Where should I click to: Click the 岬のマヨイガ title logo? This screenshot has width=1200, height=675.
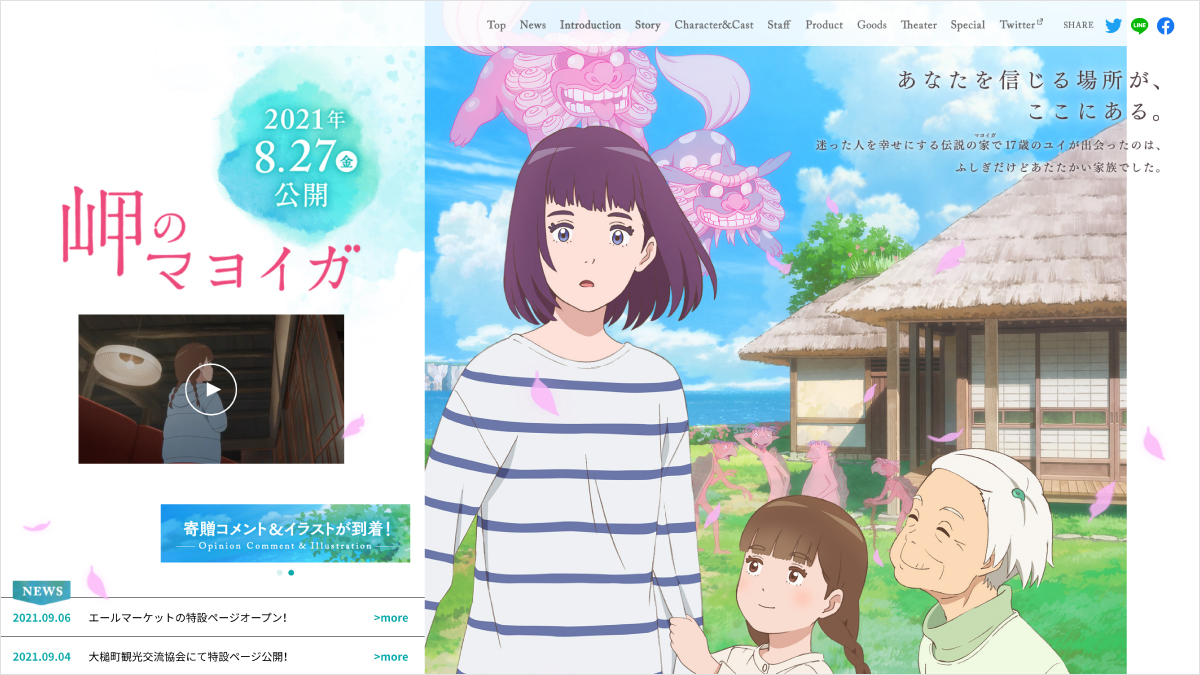pyautogui.click(x=208, y=237)
